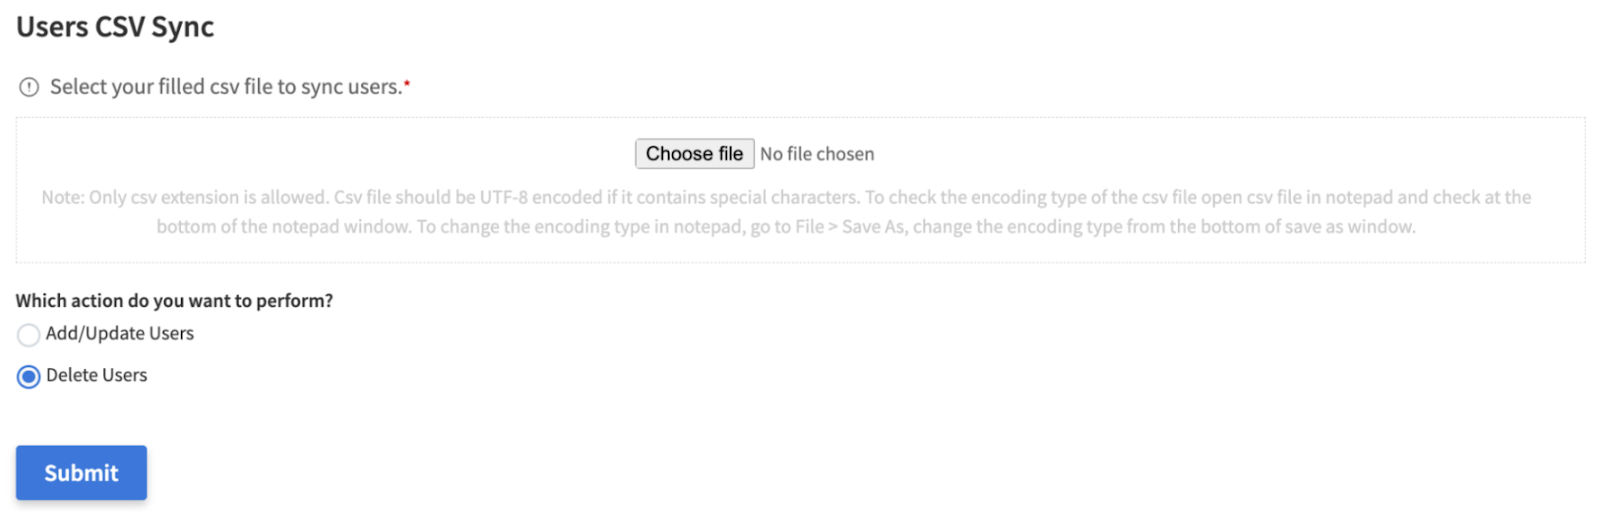
Task: Select the Add/Update Users radio button
Action: point(29,335)
